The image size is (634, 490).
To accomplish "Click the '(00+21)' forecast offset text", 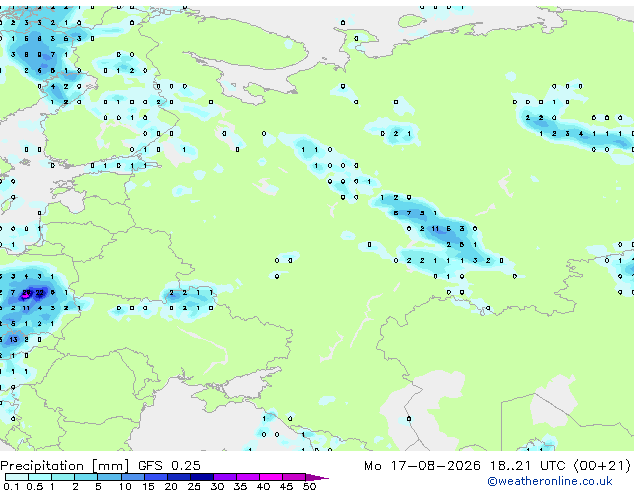I will [x=602, y=466].
